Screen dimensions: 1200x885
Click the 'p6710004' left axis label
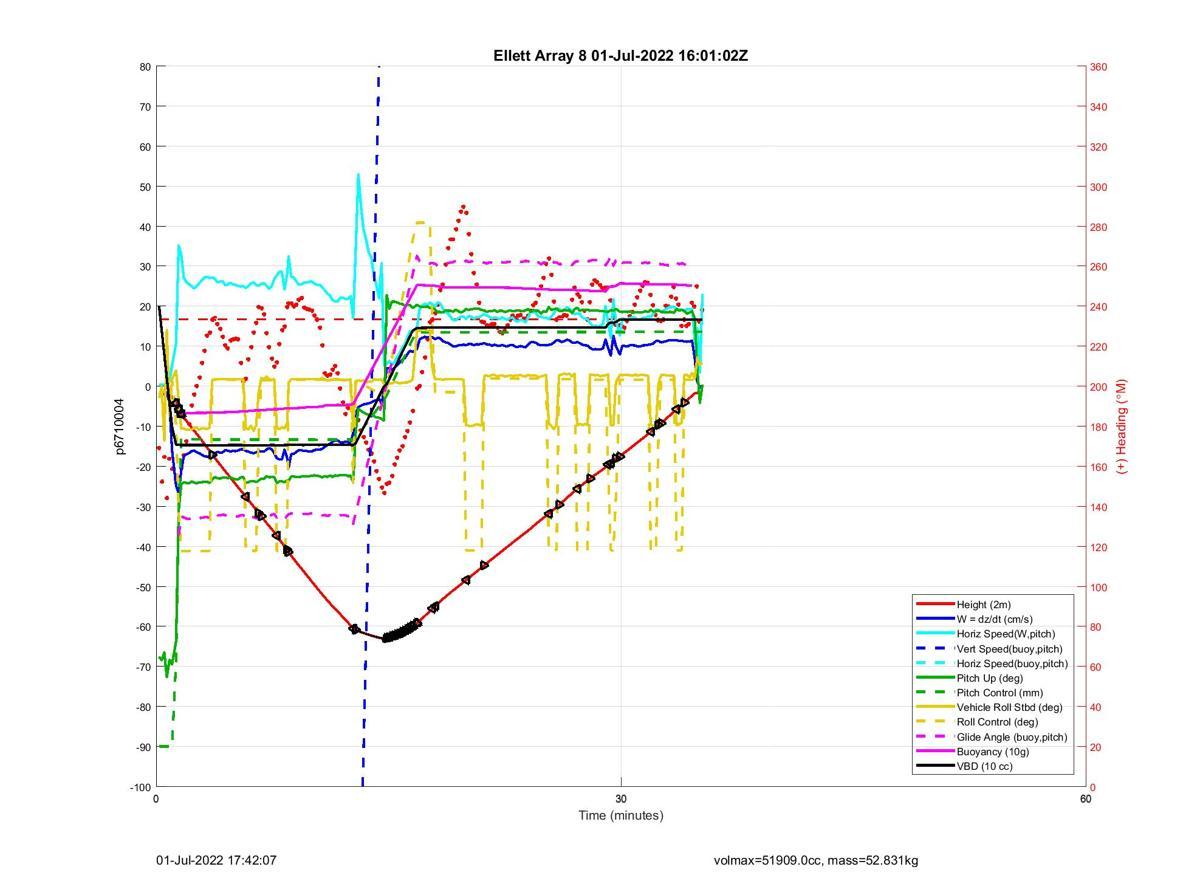119,426
